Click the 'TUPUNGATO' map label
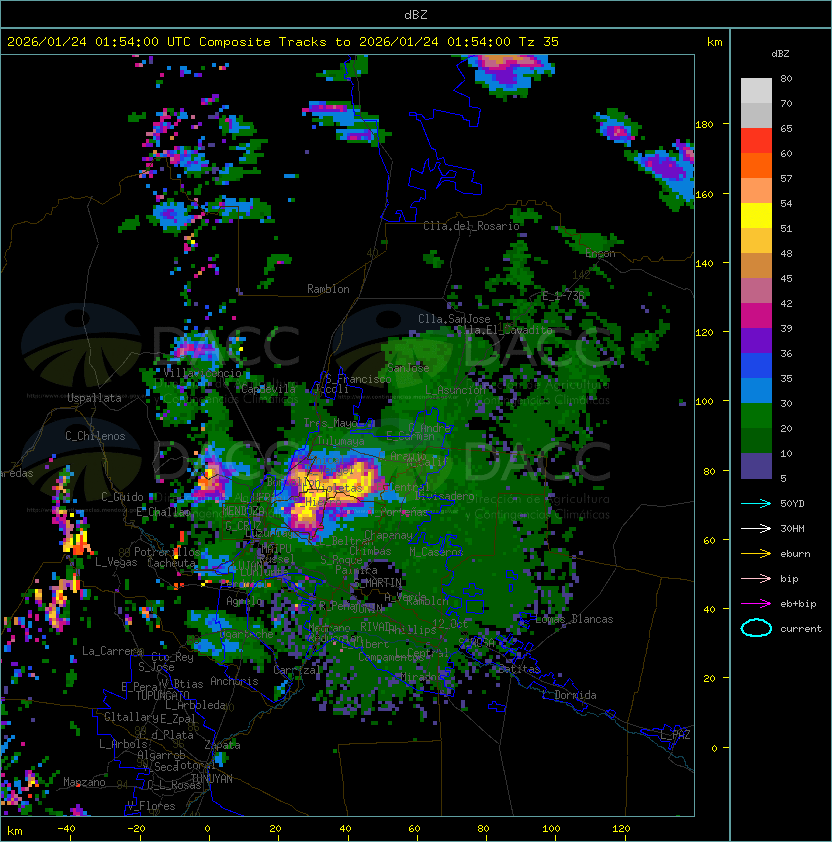The height and width of the screenshot is (842, 832). coord(162,696)
